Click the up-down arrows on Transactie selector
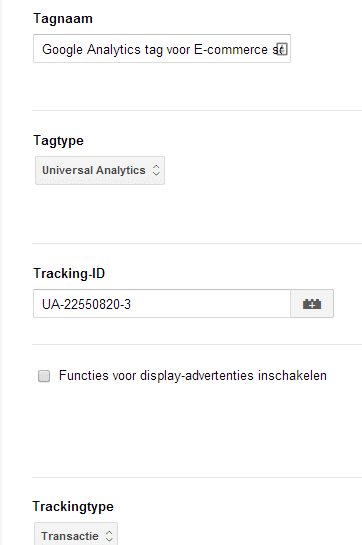The width and height of the screenshot is (362, 545). point(109,536)
